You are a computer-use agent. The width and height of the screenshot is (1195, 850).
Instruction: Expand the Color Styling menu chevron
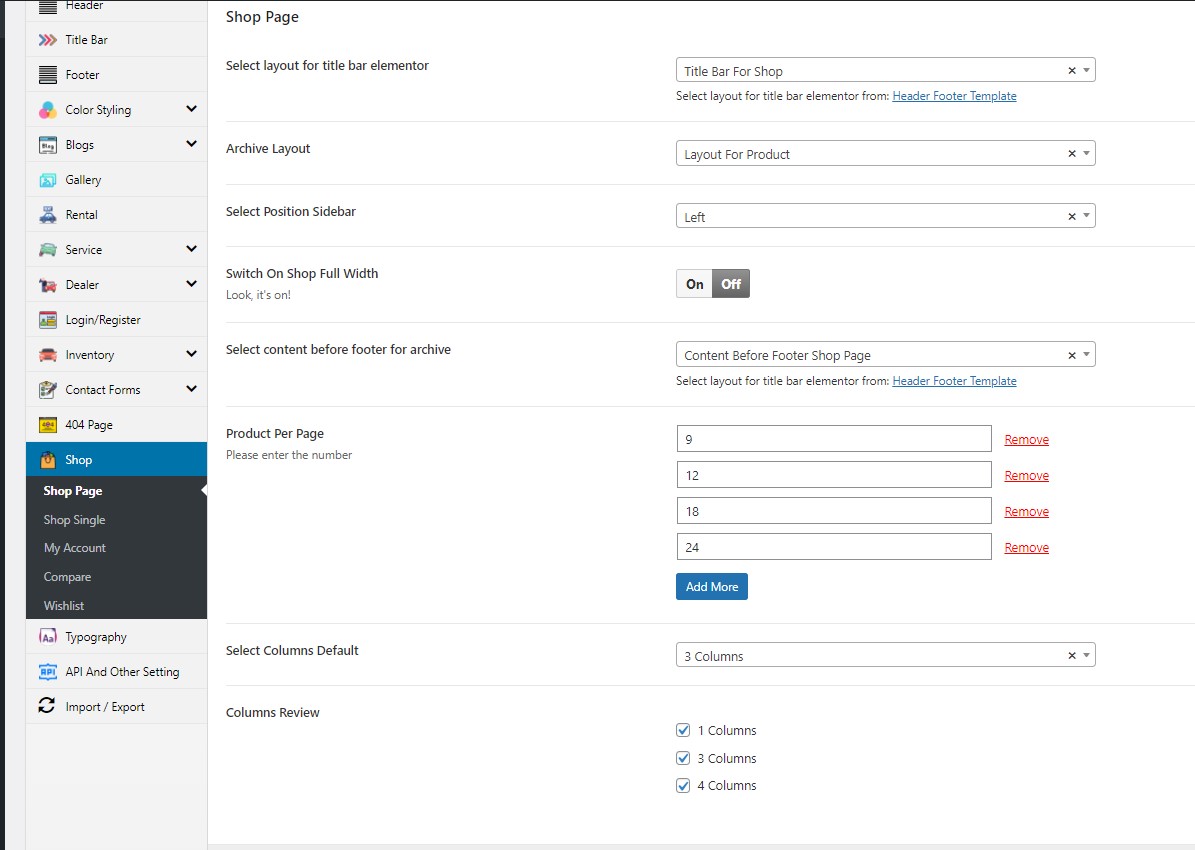point(191,109)
